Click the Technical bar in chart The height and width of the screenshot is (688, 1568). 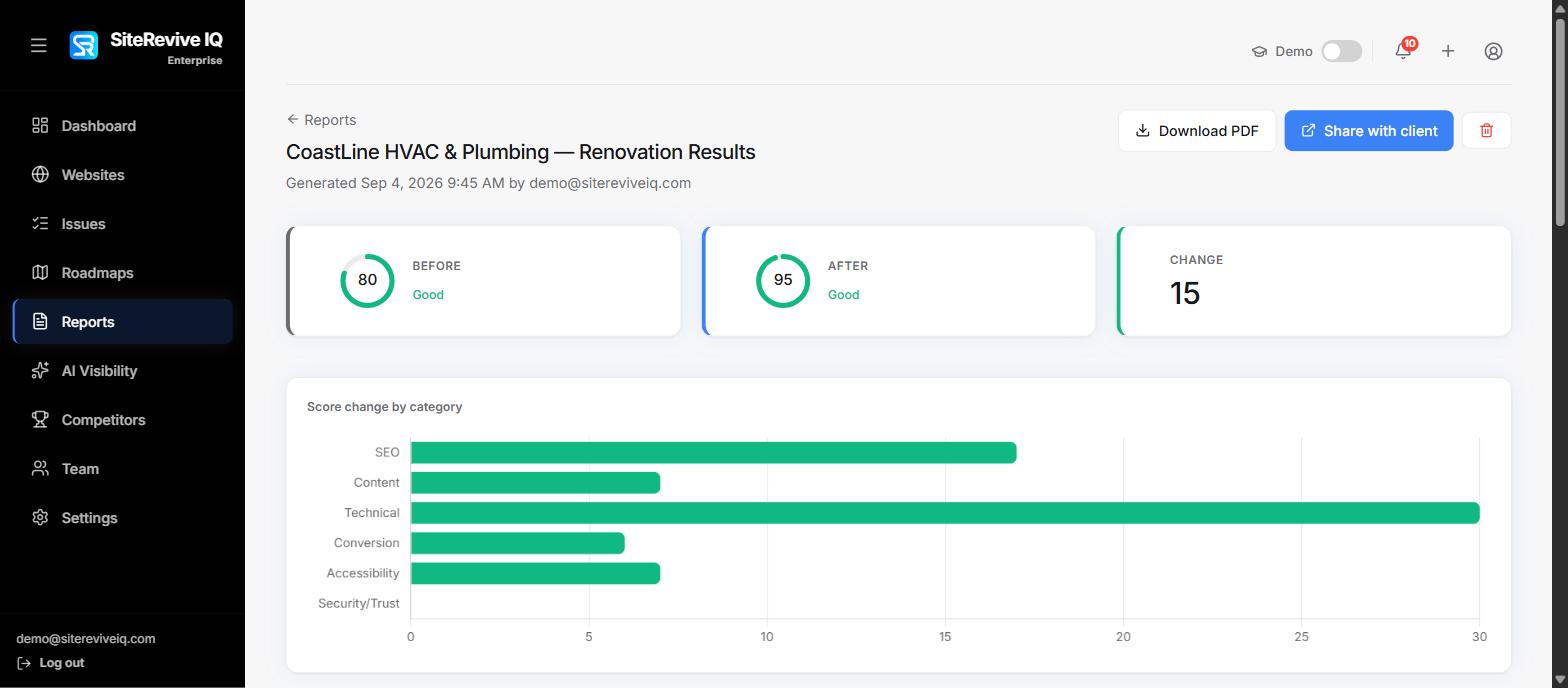point(945,513)
